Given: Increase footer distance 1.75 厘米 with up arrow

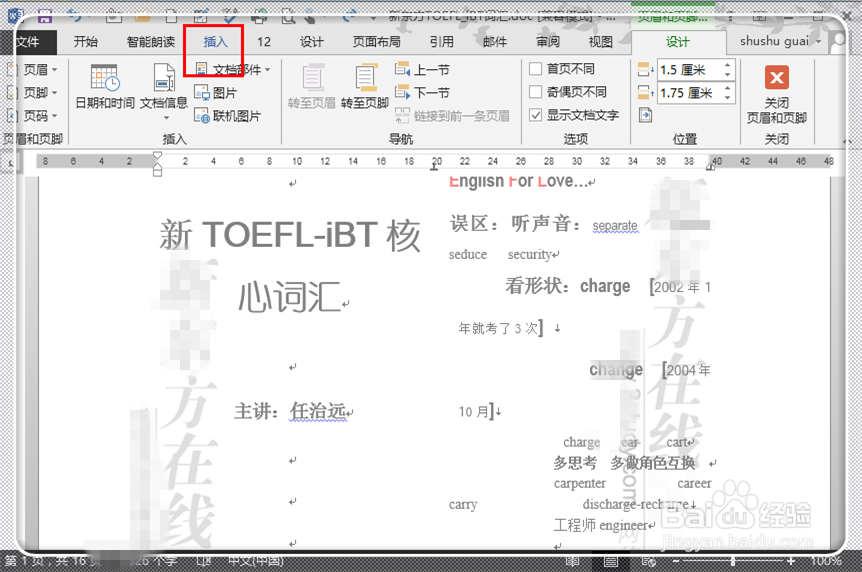Looking at the screenshot, I should point(727,88).
